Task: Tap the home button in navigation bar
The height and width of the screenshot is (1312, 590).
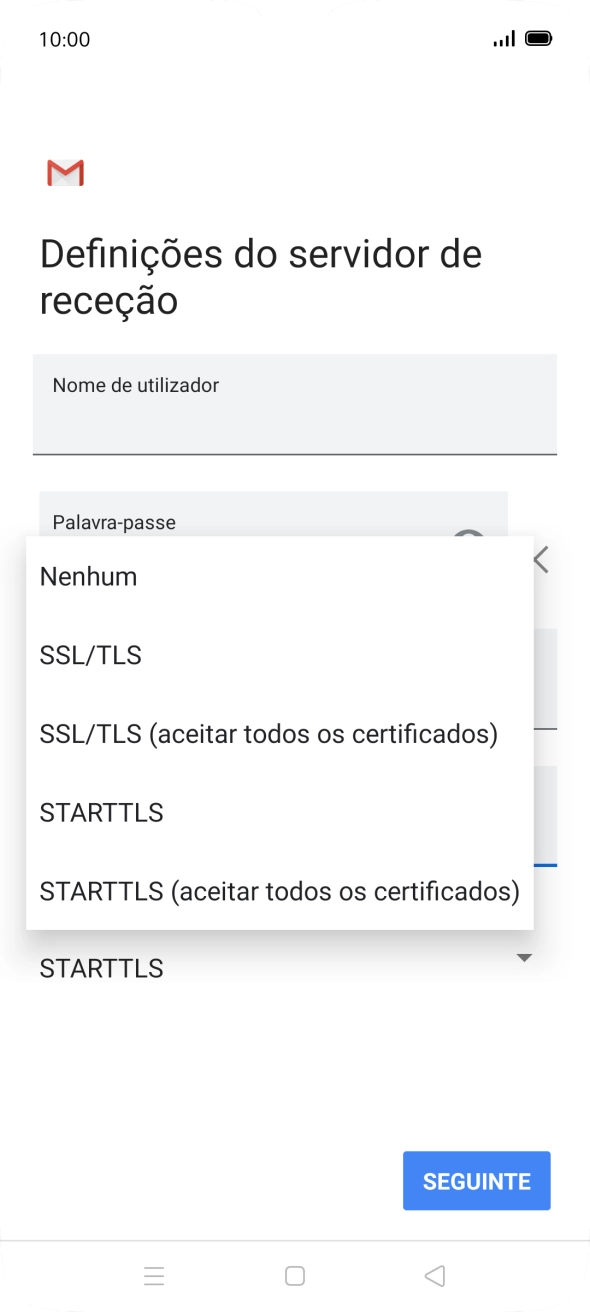Action: (295, 1275)
